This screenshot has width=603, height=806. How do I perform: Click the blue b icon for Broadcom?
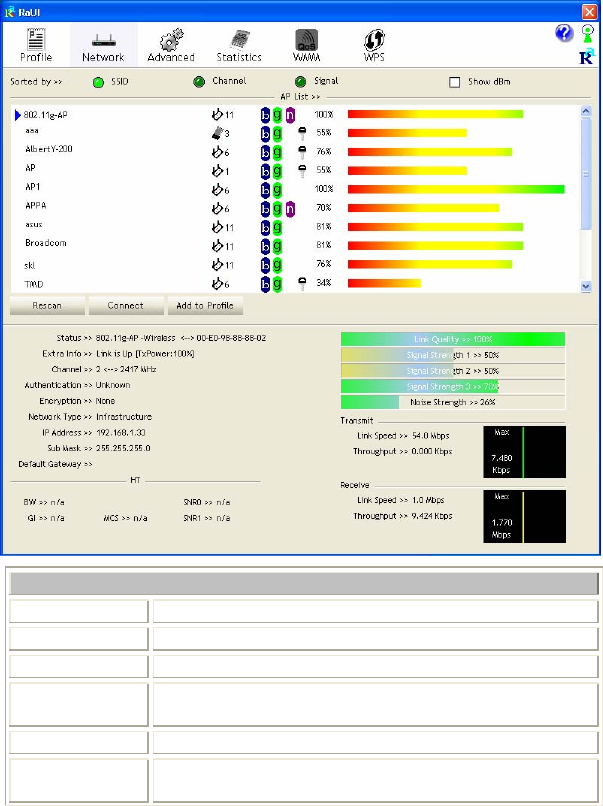pyautogui.click(x=265, y=246)
